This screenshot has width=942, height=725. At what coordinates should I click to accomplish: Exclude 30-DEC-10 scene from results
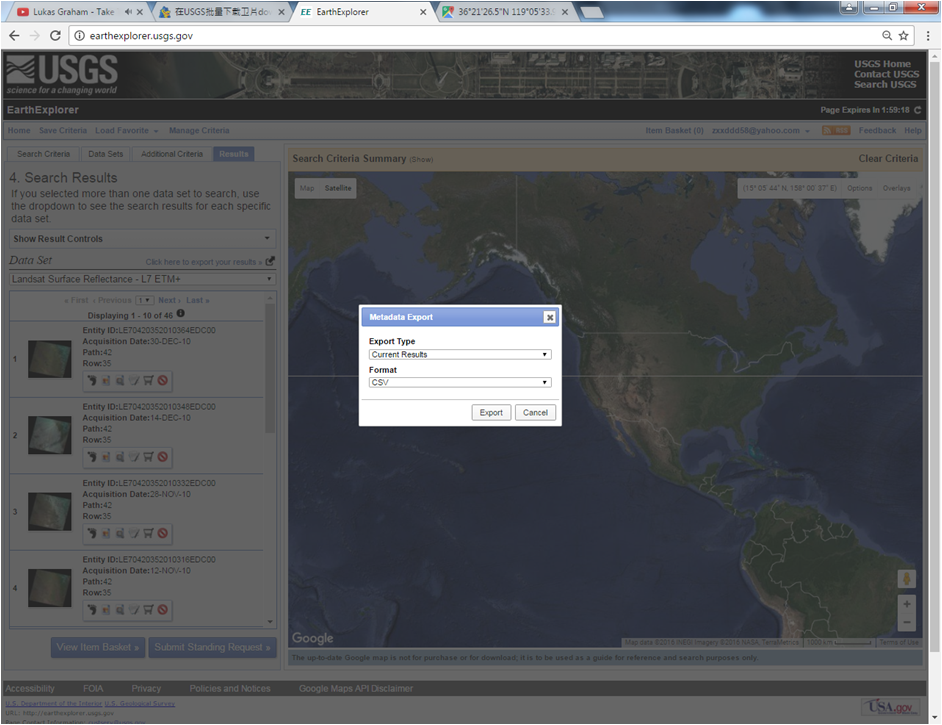click(x=162, y=380)
